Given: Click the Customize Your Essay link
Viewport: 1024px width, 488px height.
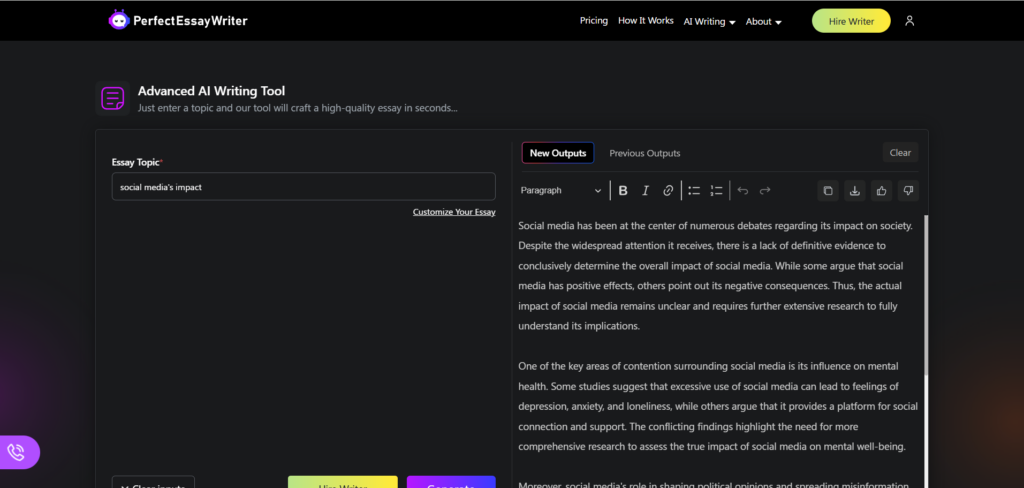Looking at the screenshot, I should (454, 212).
